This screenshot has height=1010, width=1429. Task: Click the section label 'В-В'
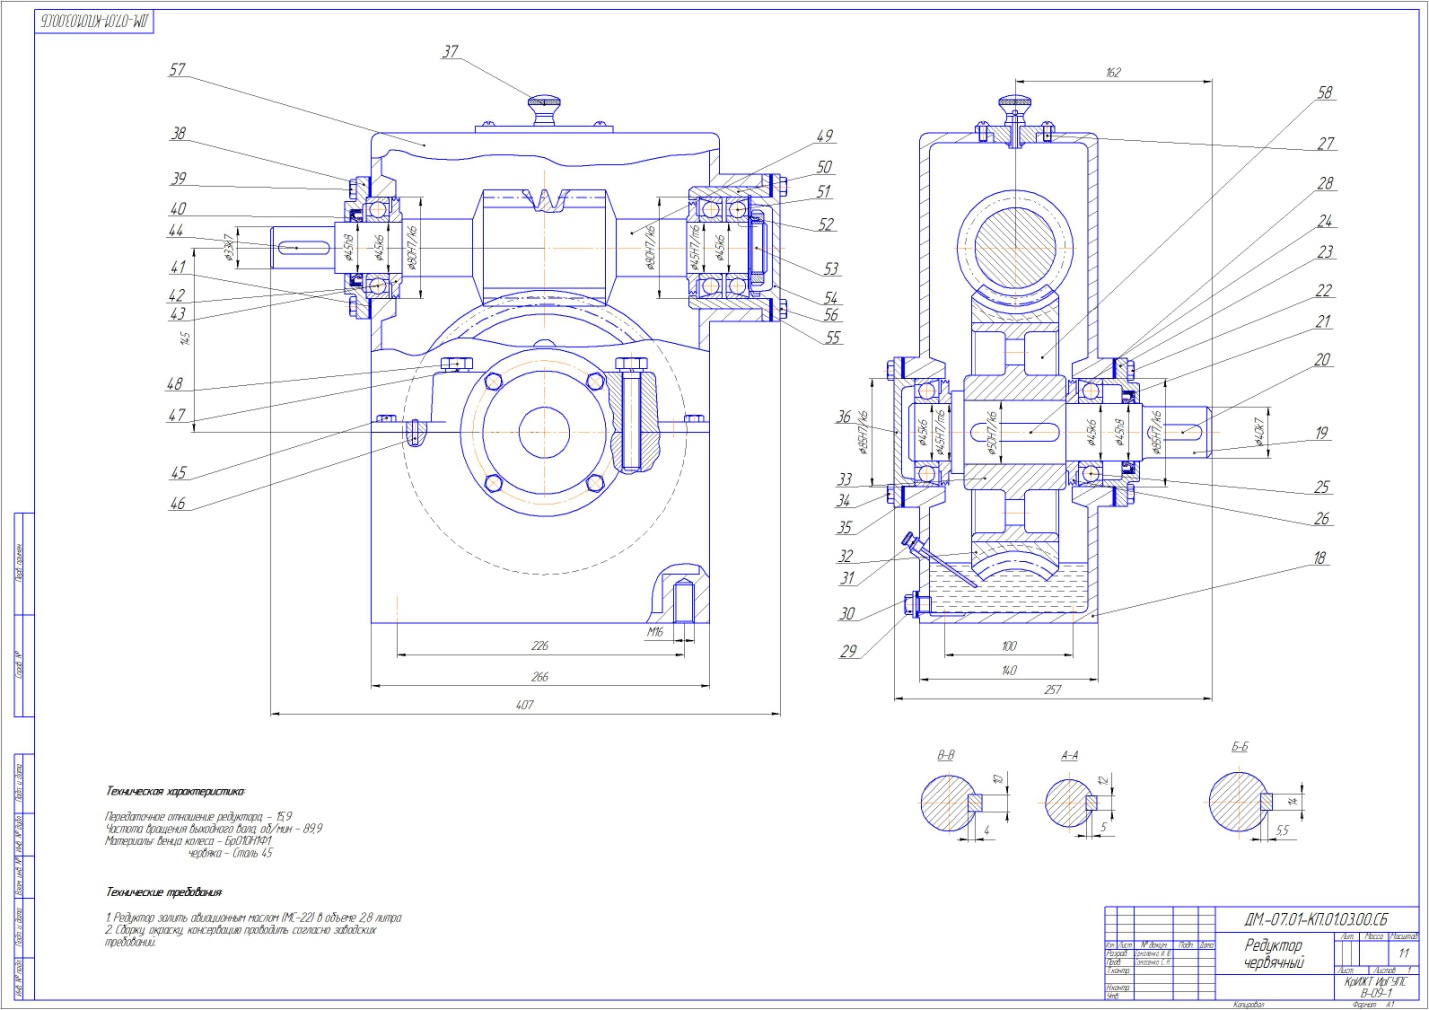click(945, 755)
